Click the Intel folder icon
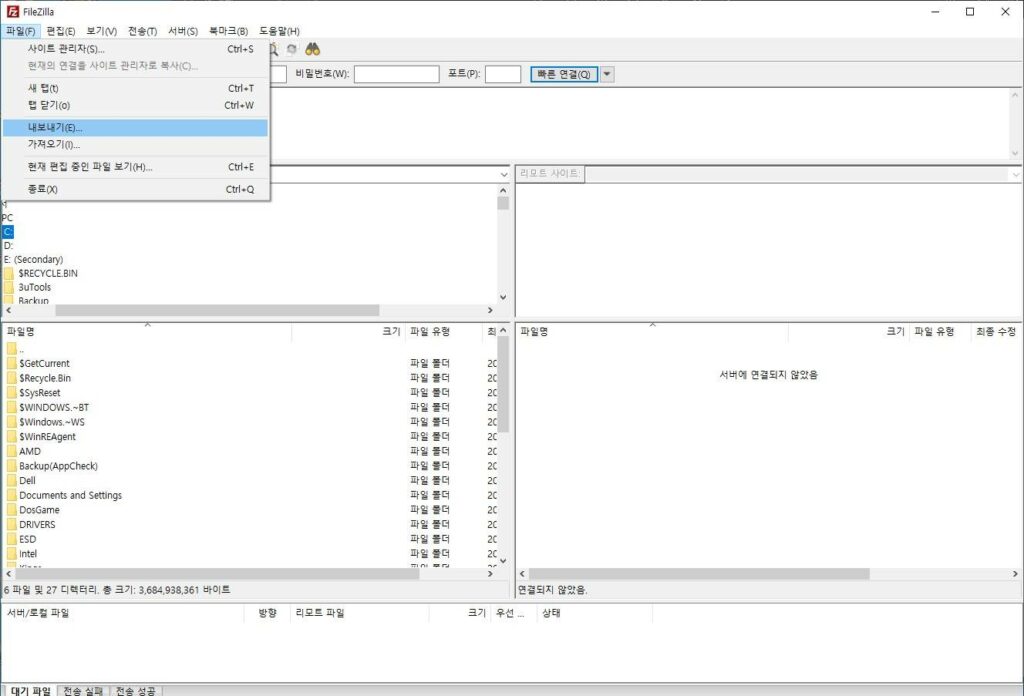The width and height of the screenshot is (1024, 696). [x=12, y=554]
